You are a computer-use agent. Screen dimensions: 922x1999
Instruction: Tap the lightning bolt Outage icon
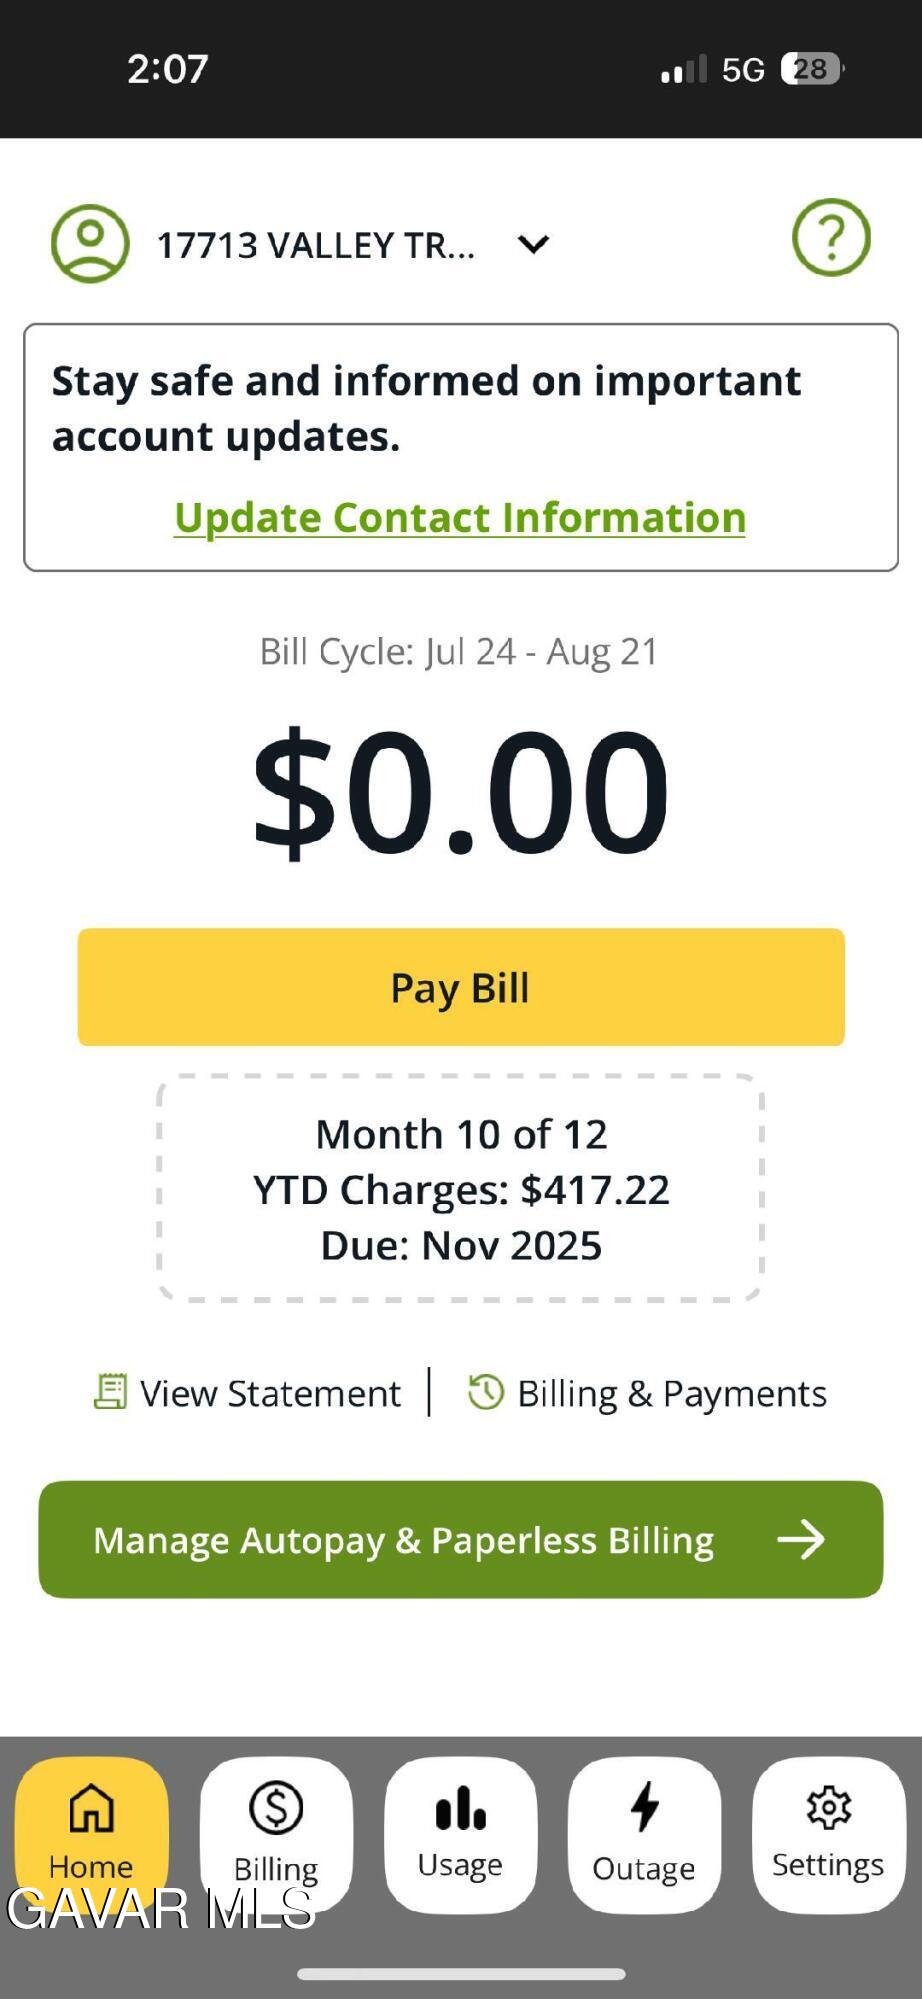(644, 1808)
